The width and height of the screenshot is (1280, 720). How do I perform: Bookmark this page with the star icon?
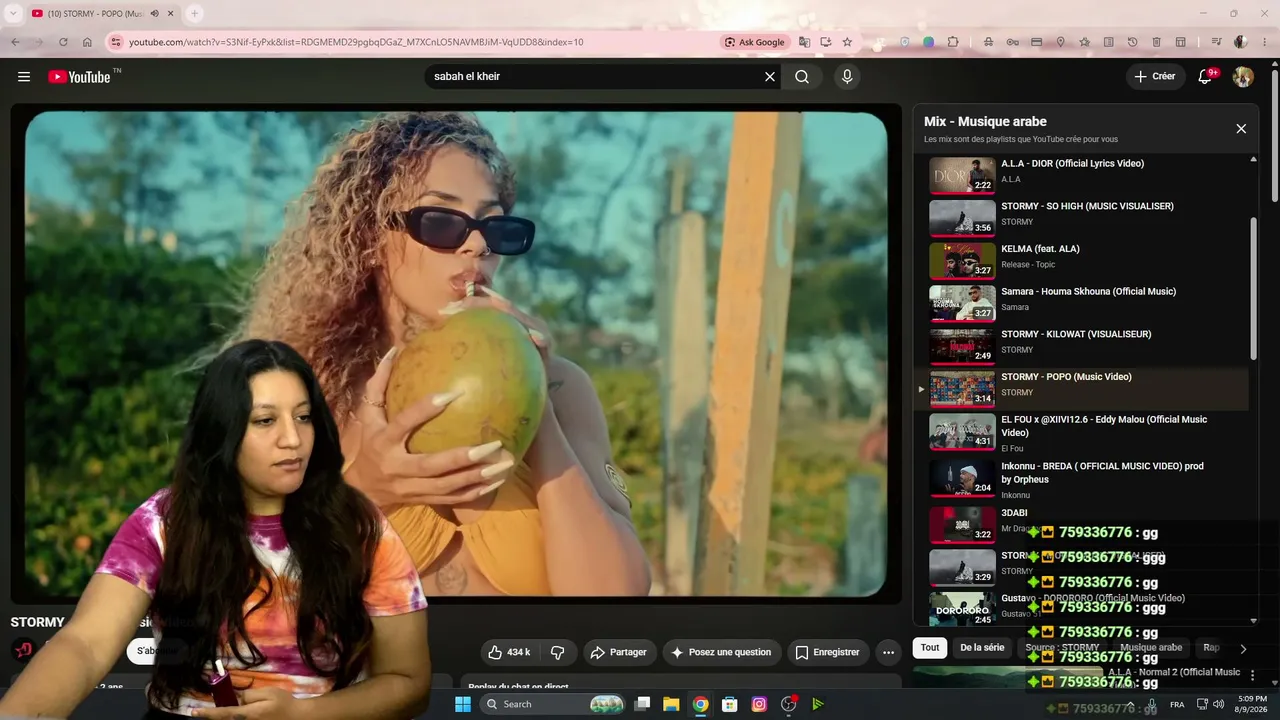[x=848, y=42]
